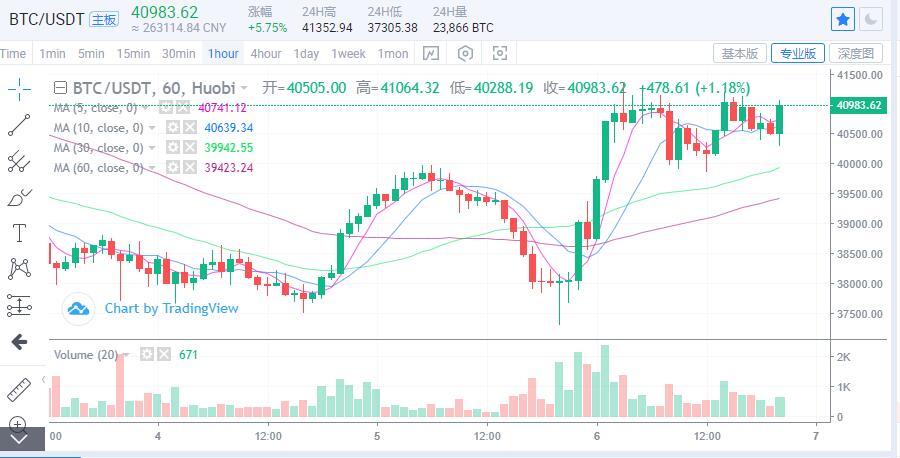Viewport: 900px width, 458px height.
Task: Click the 40983.62 current price label on axis
Action: pos(860,105)
